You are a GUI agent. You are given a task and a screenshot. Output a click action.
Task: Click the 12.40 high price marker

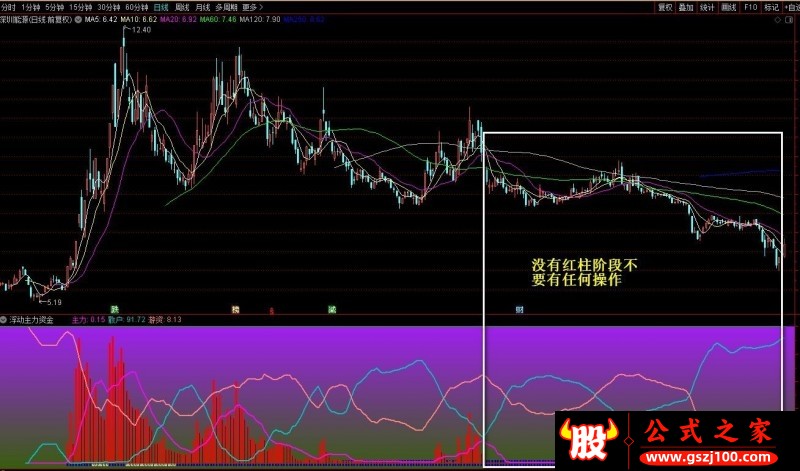point(141,30)
